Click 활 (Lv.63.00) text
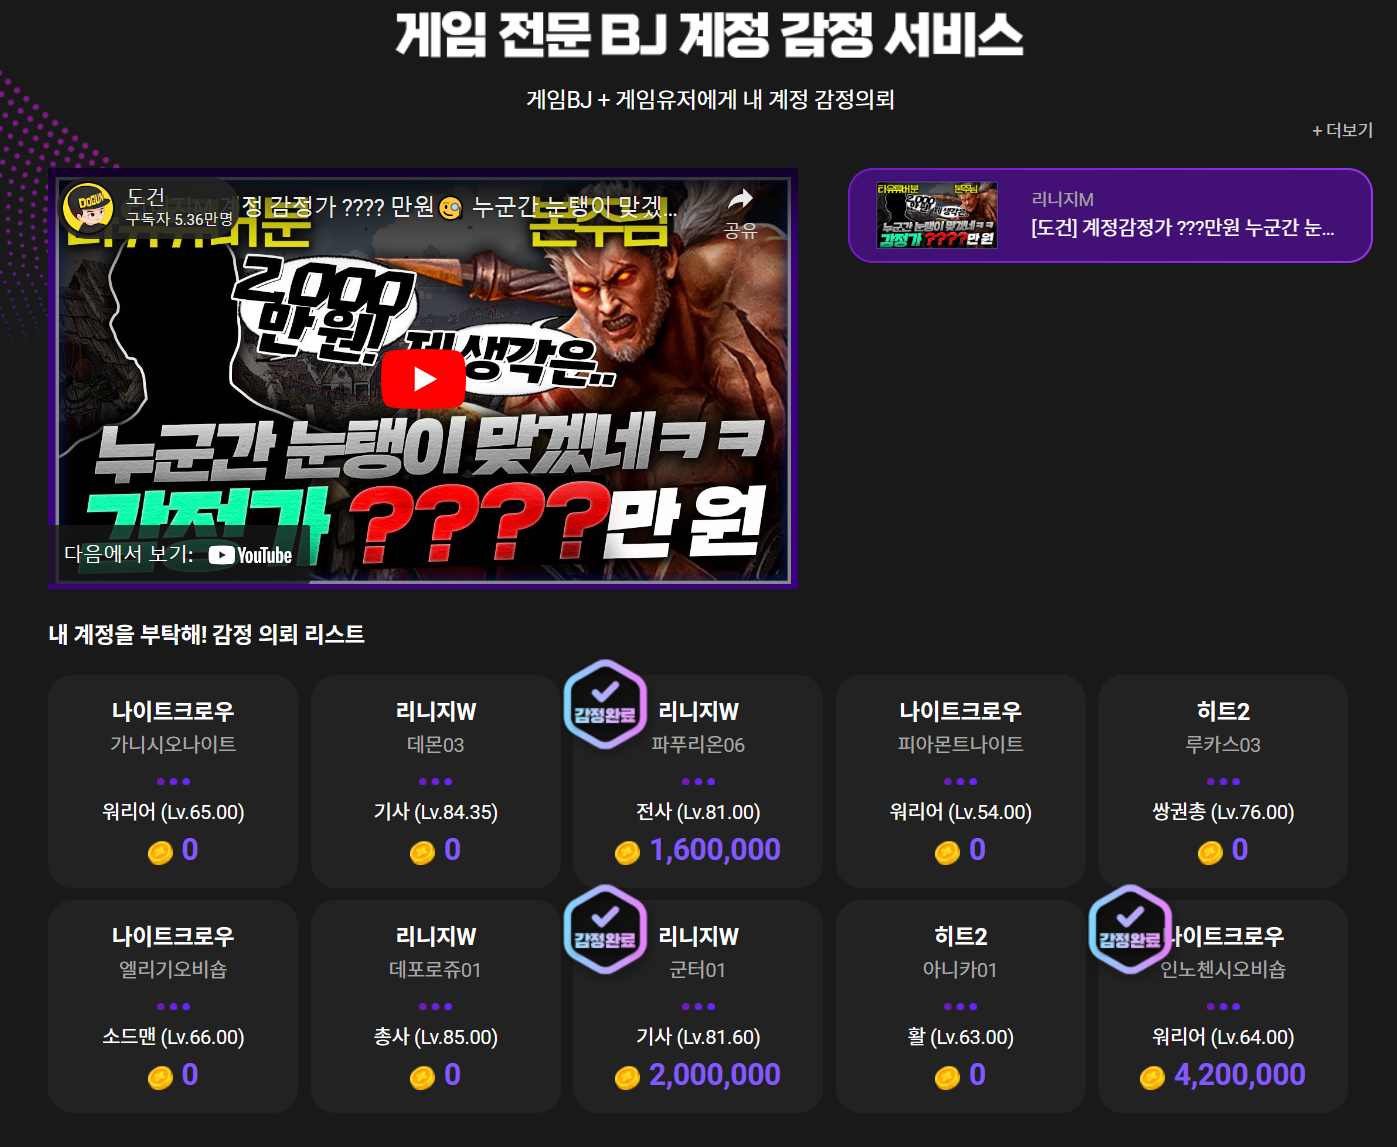 (x=961, y=1037)
